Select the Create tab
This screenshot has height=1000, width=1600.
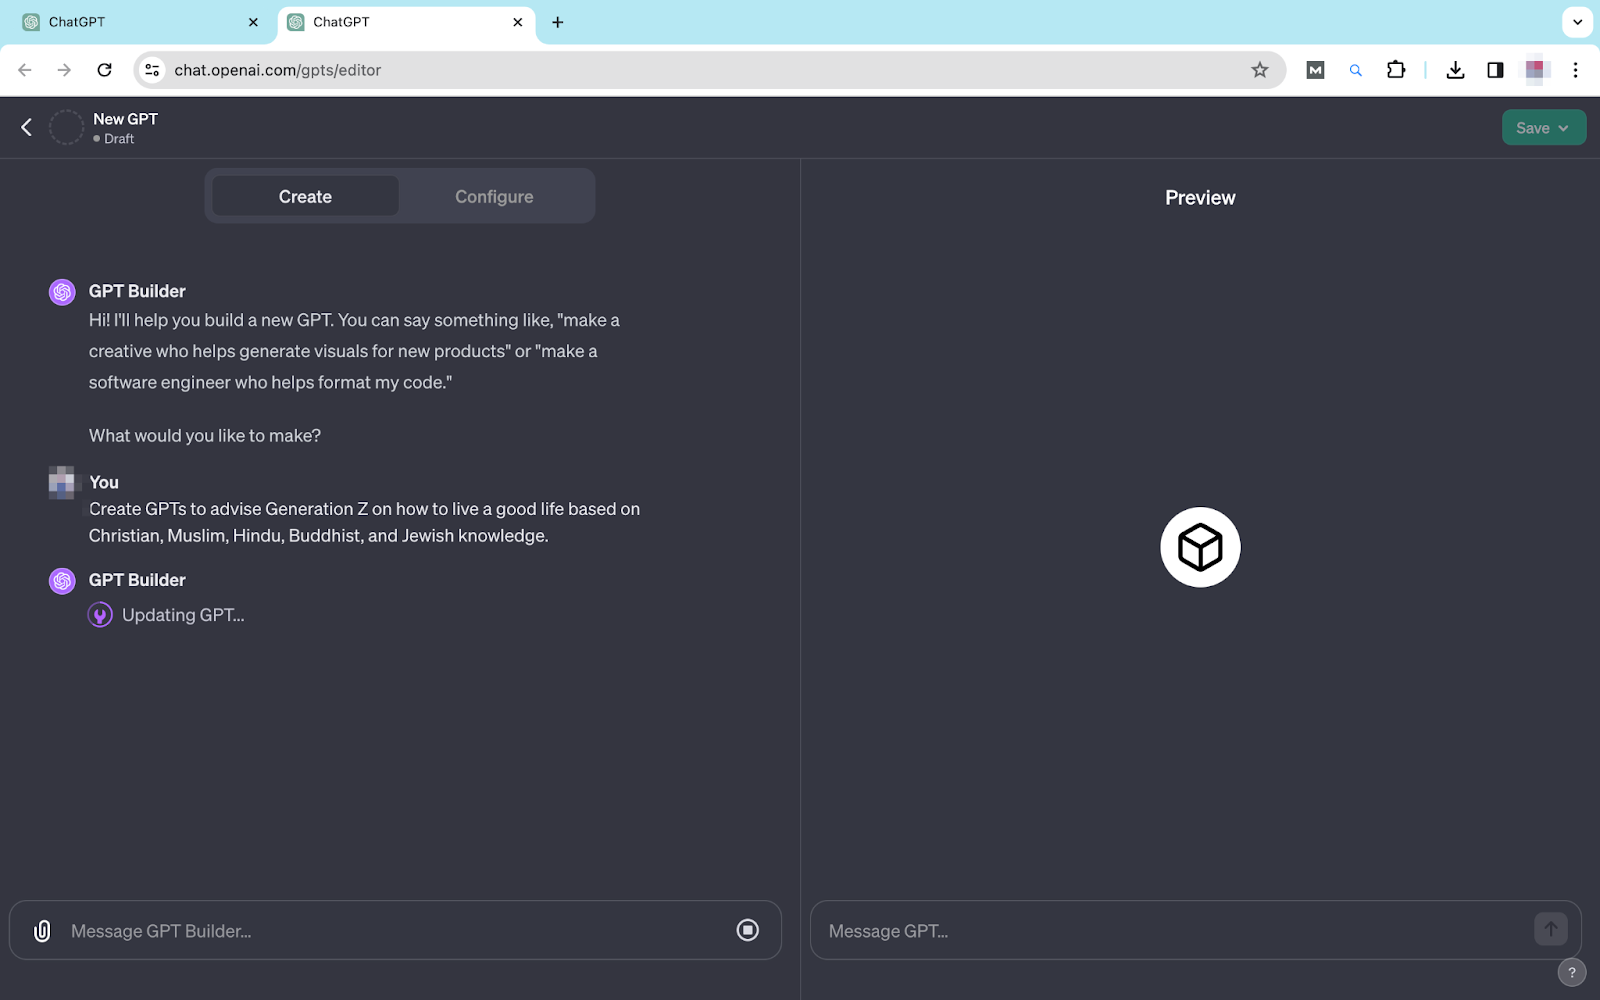tap(305, 196)
